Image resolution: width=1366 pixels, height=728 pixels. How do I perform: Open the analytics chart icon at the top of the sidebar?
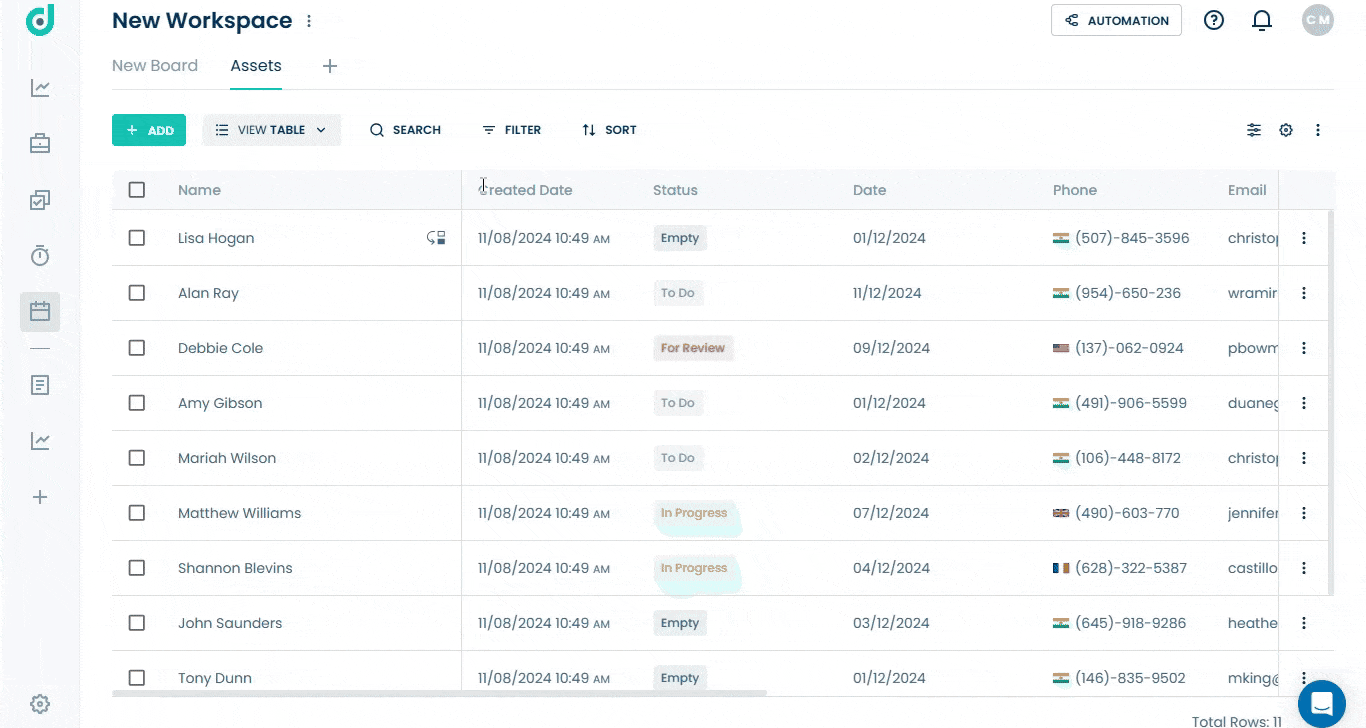pyautogui.click(x=40, y=88)
